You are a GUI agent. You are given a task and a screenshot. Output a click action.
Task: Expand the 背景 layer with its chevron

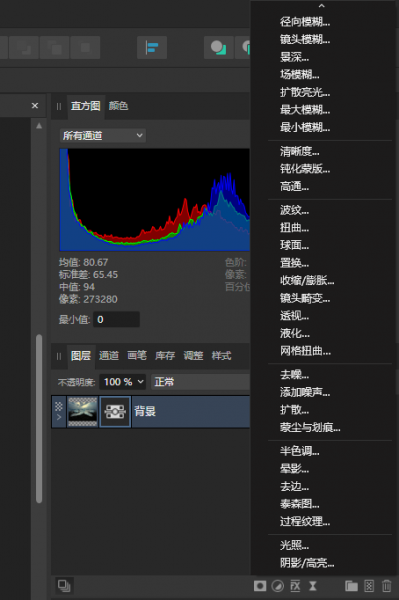click(x=59, y=417)
